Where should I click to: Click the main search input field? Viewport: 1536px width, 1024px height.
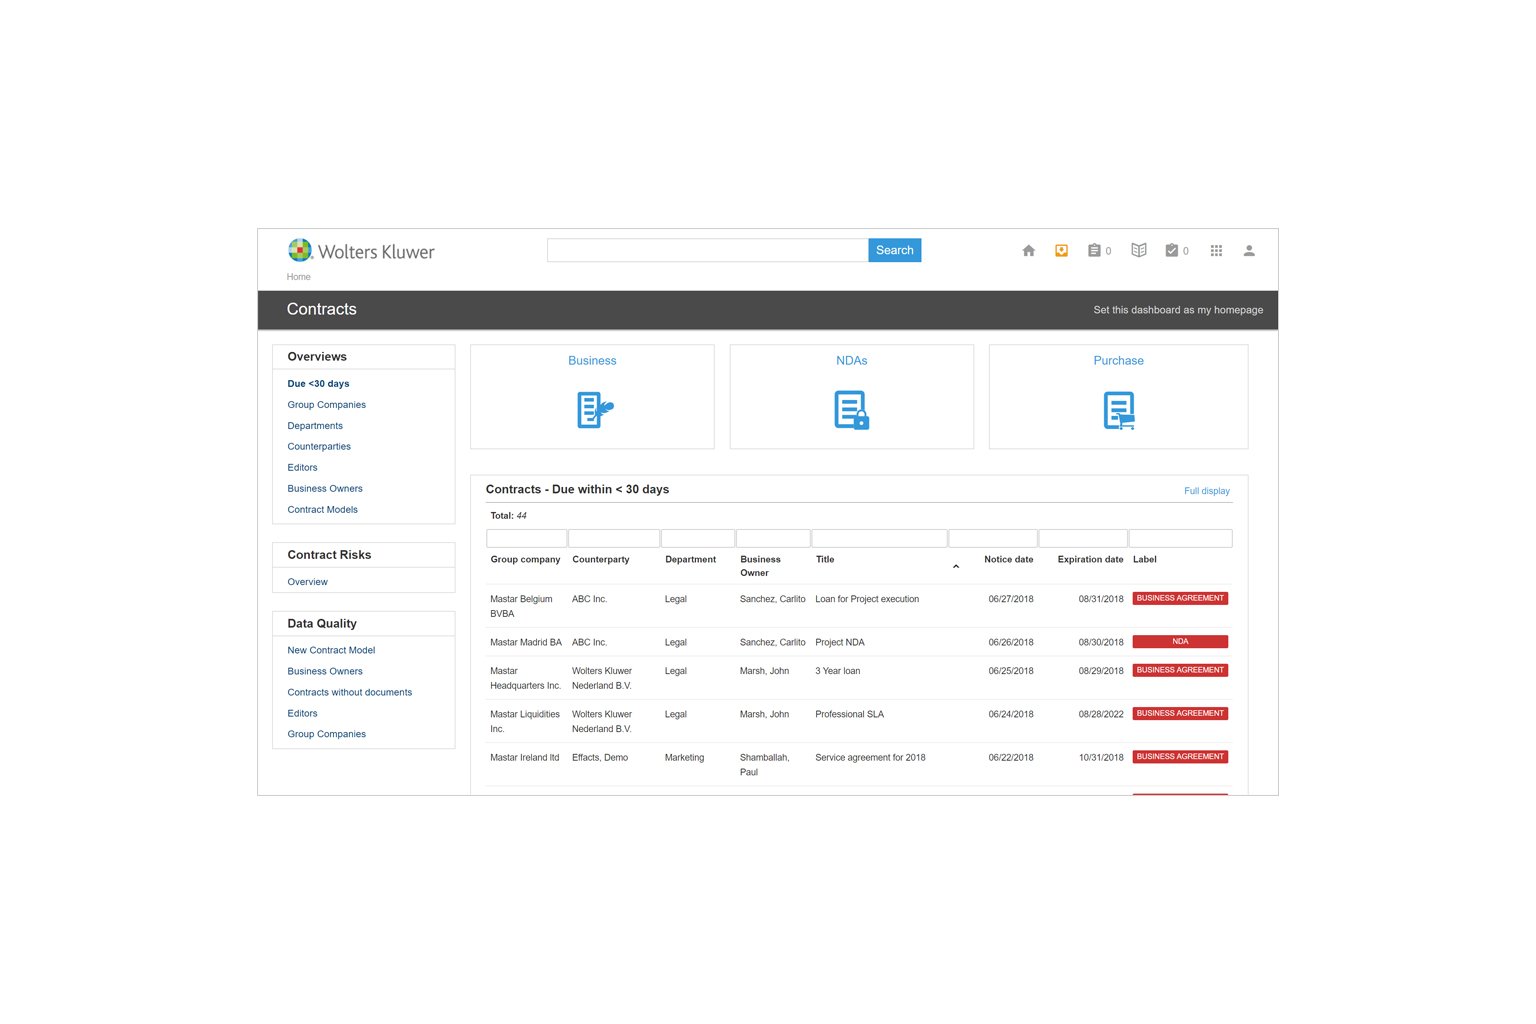click(707, 250)
